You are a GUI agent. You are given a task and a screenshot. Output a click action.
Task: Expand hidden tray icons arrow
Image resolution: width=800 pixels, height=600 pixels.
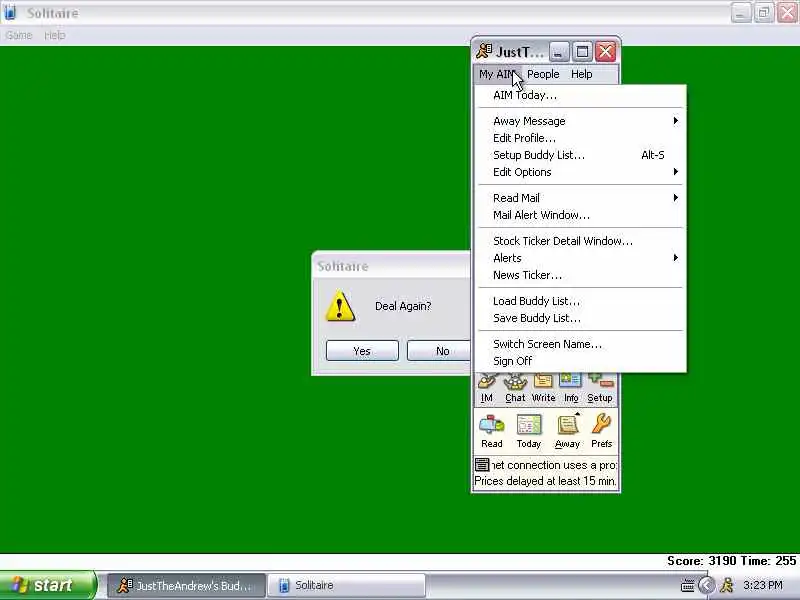coord(707,585)
